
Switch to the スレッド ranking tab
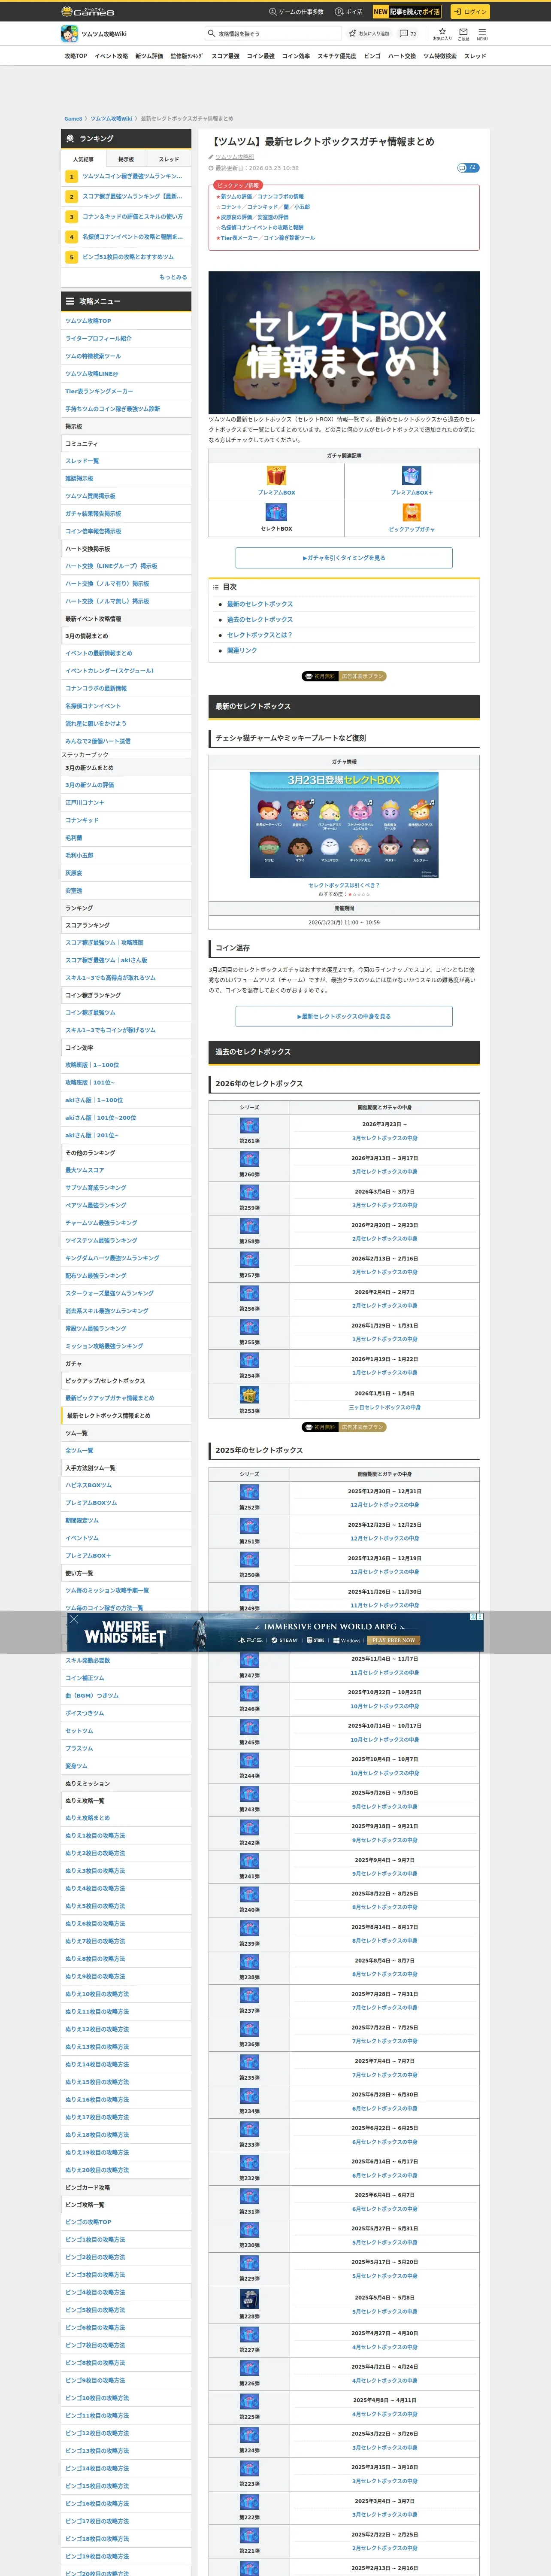click(169, 159)
